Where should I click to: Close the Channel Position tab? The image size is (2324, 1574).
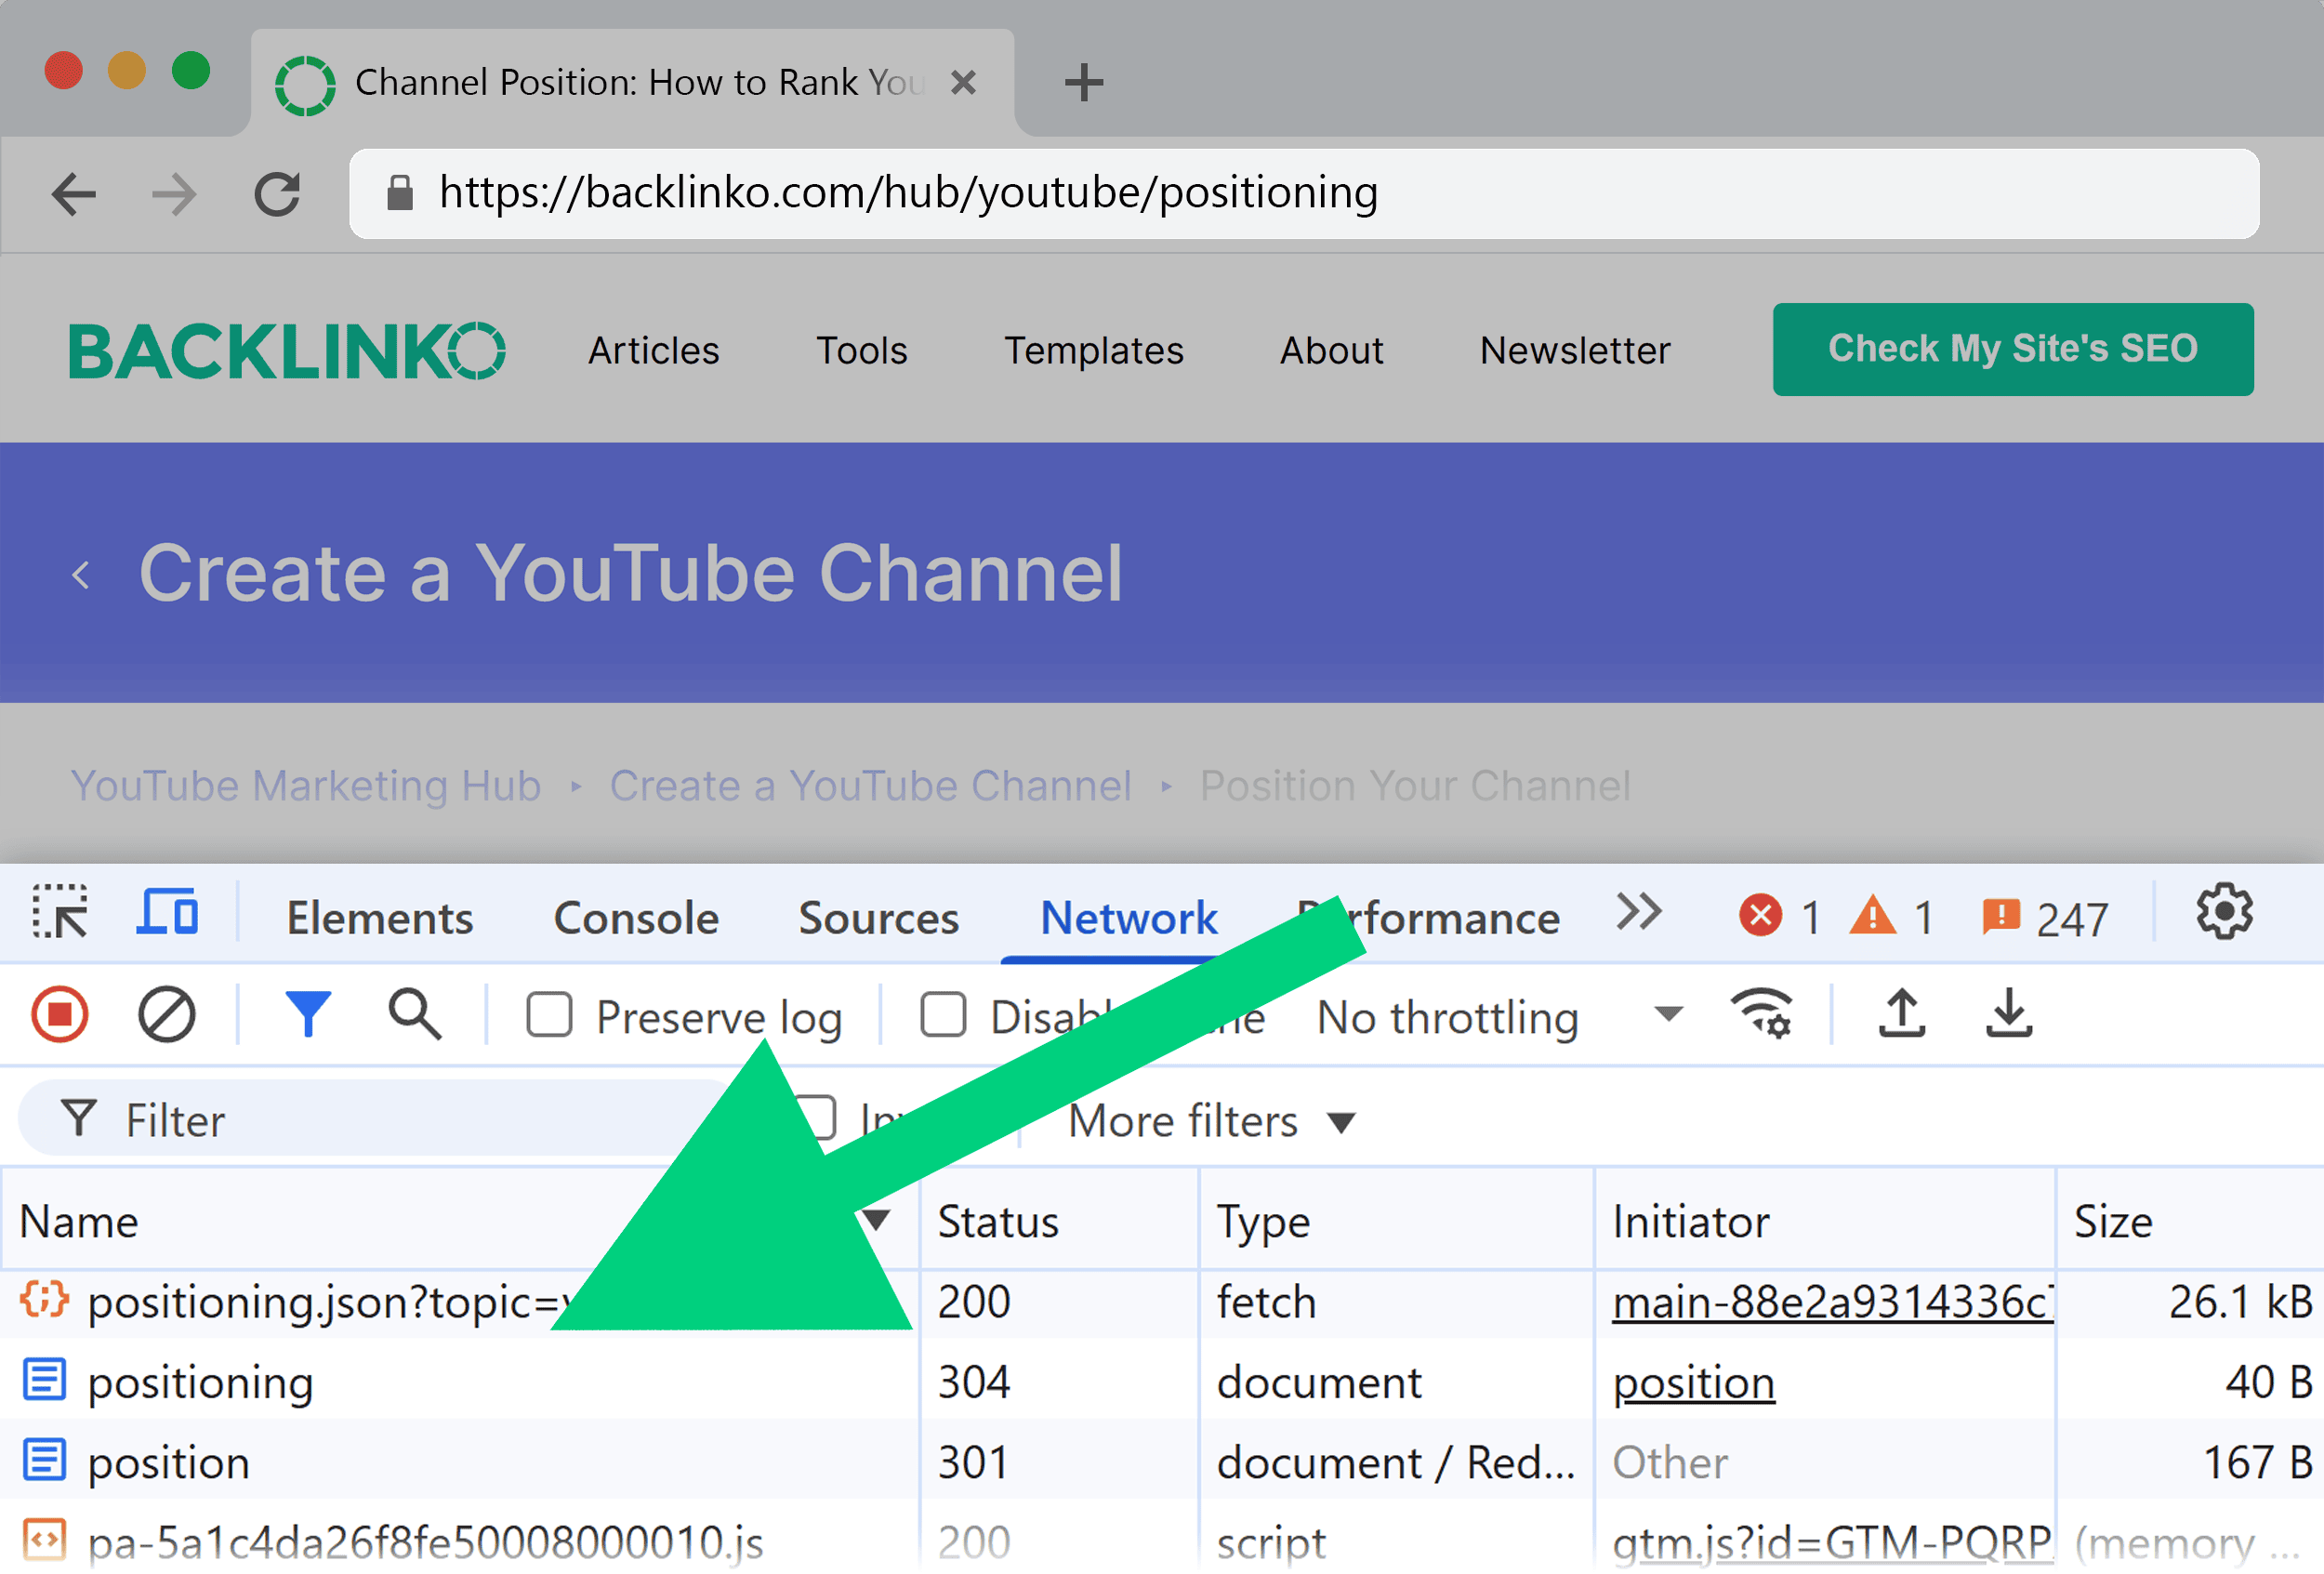963,82
